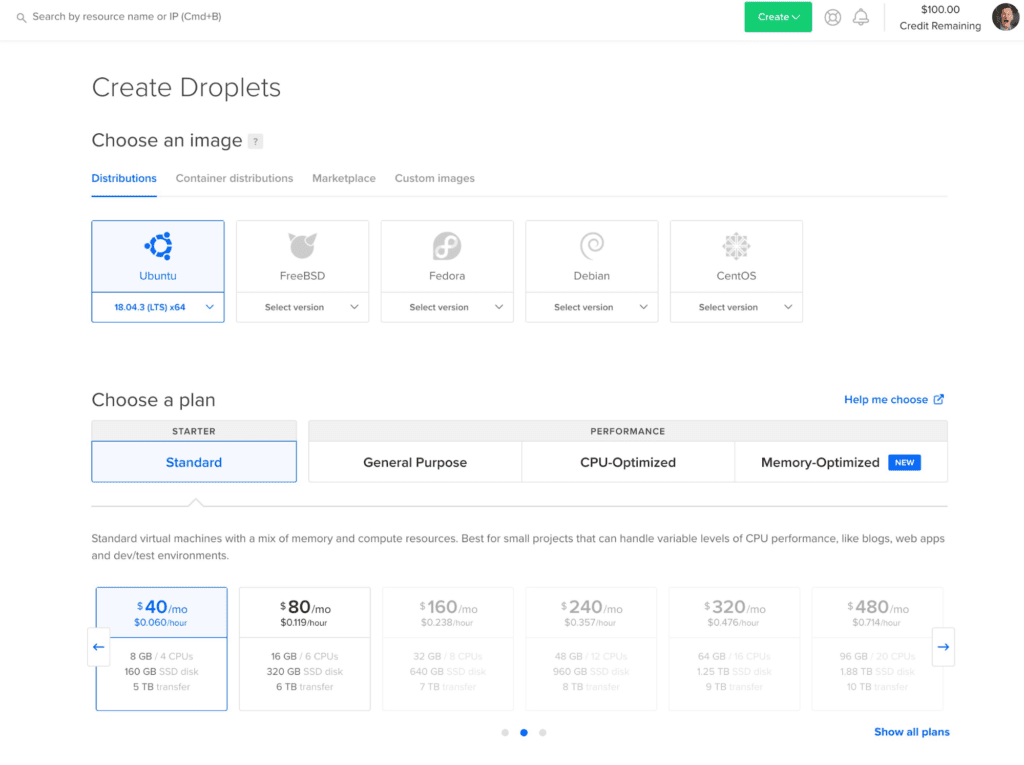Open the support lifebuoy icon
Image resolution: width=1024 pixels, height=765 pixels.
pyautogui.click(x=833, y=18)
